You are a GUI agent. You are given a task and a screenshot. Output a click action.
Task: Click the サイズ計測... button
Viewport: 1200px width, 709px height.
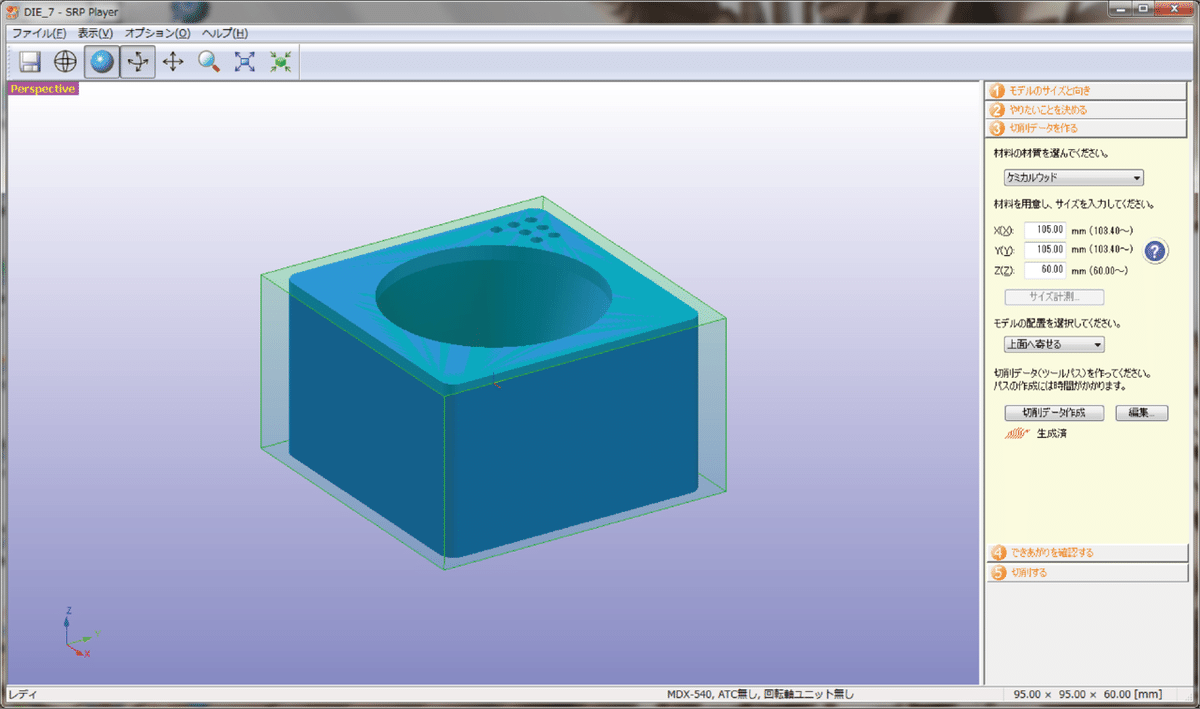tap(1054, 297)
